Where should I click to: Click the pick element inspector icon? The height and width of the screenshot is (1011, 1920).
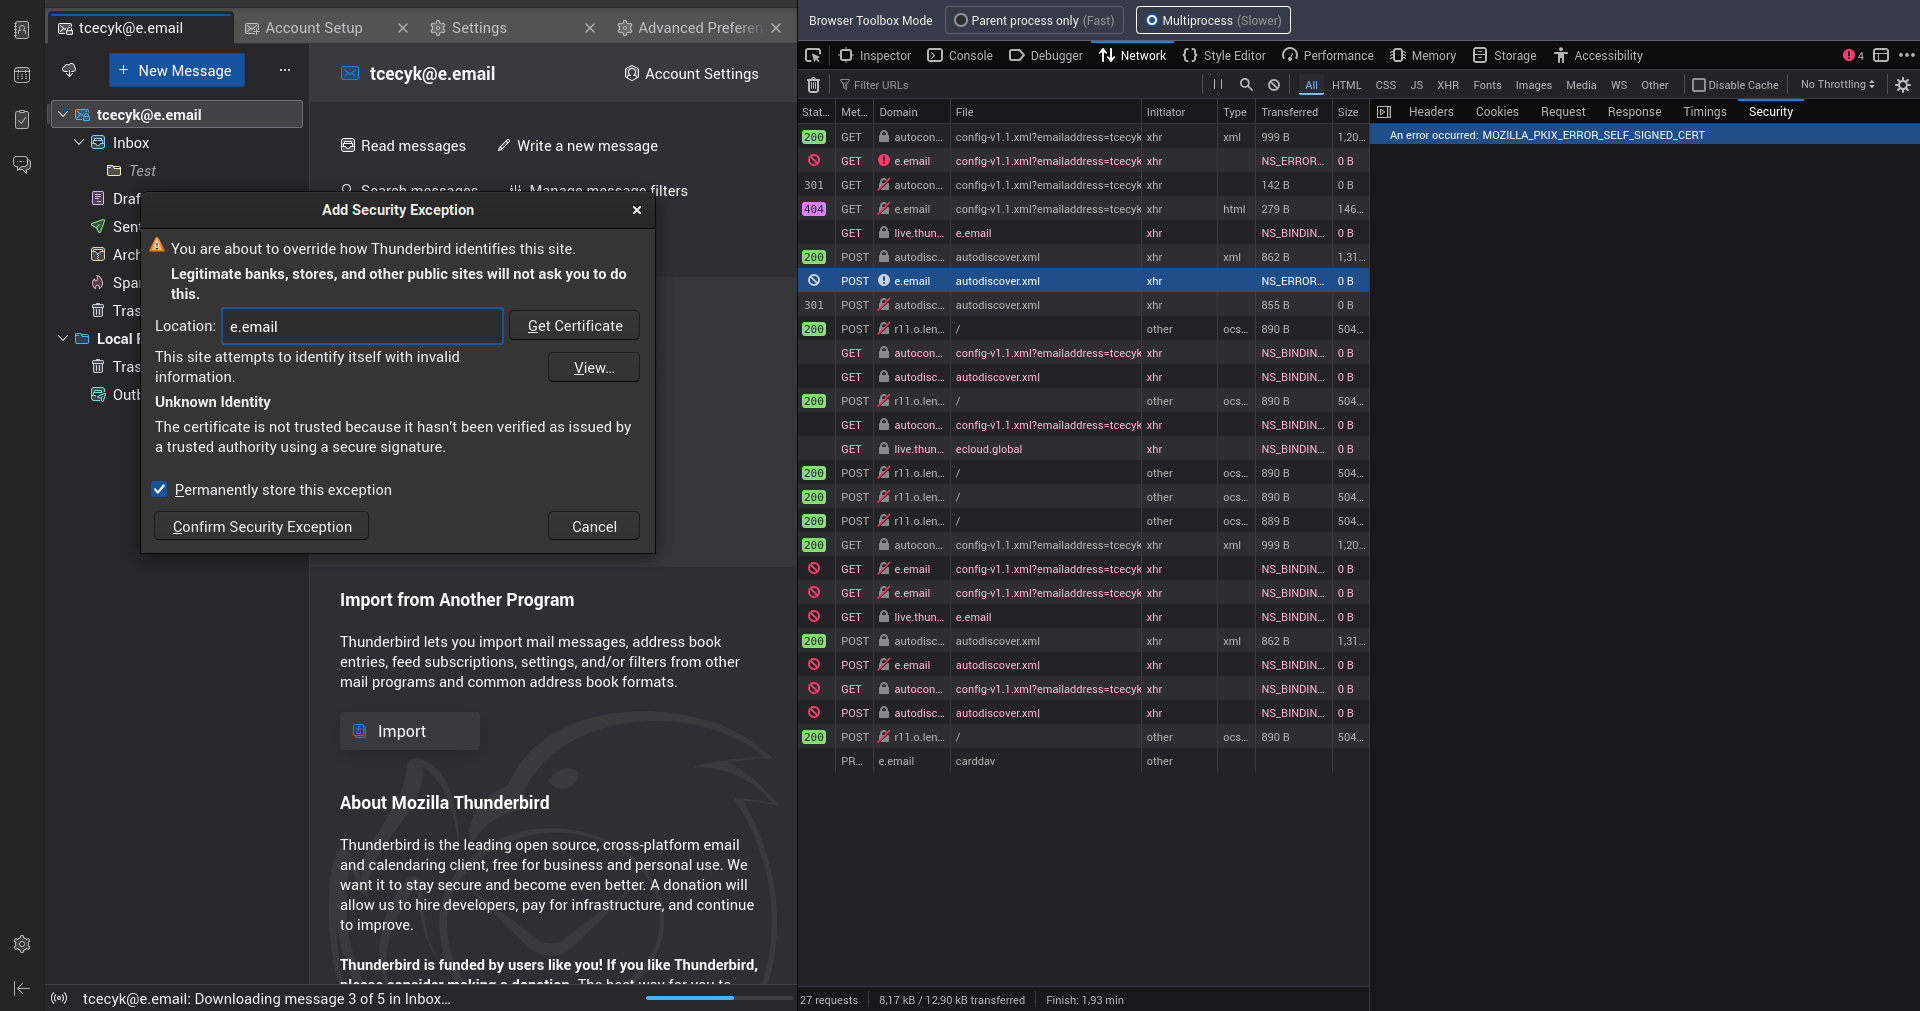click(x=813, y=55)
